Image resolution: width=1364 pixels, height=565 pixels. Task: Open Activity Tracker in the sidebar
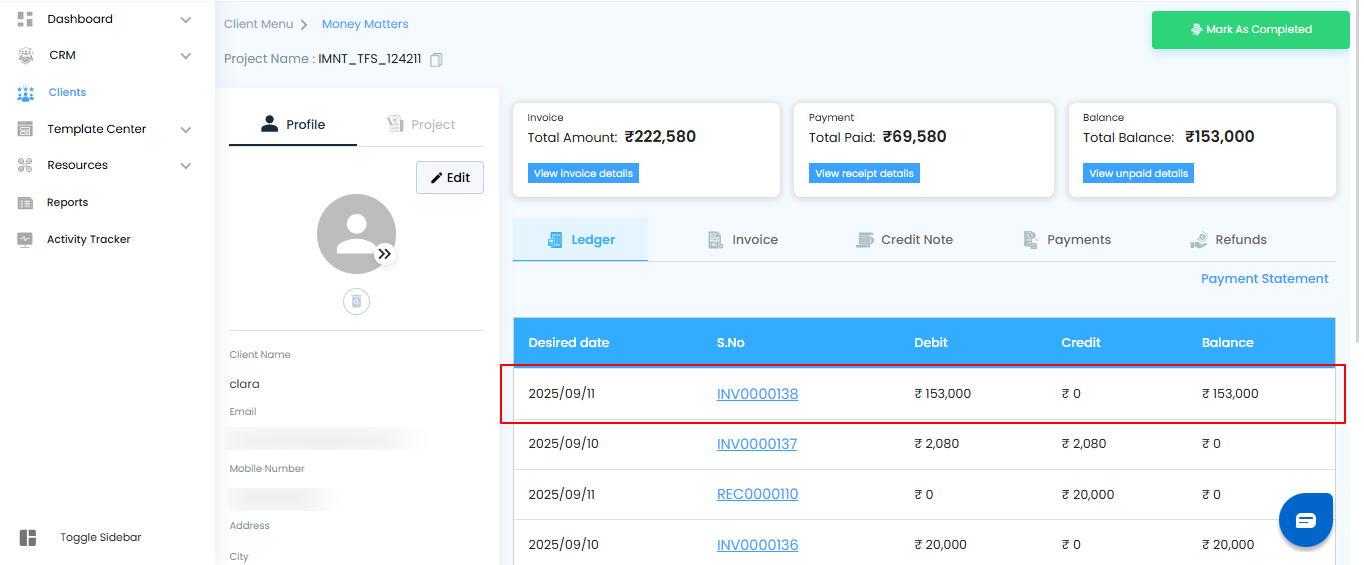[89, 239]
